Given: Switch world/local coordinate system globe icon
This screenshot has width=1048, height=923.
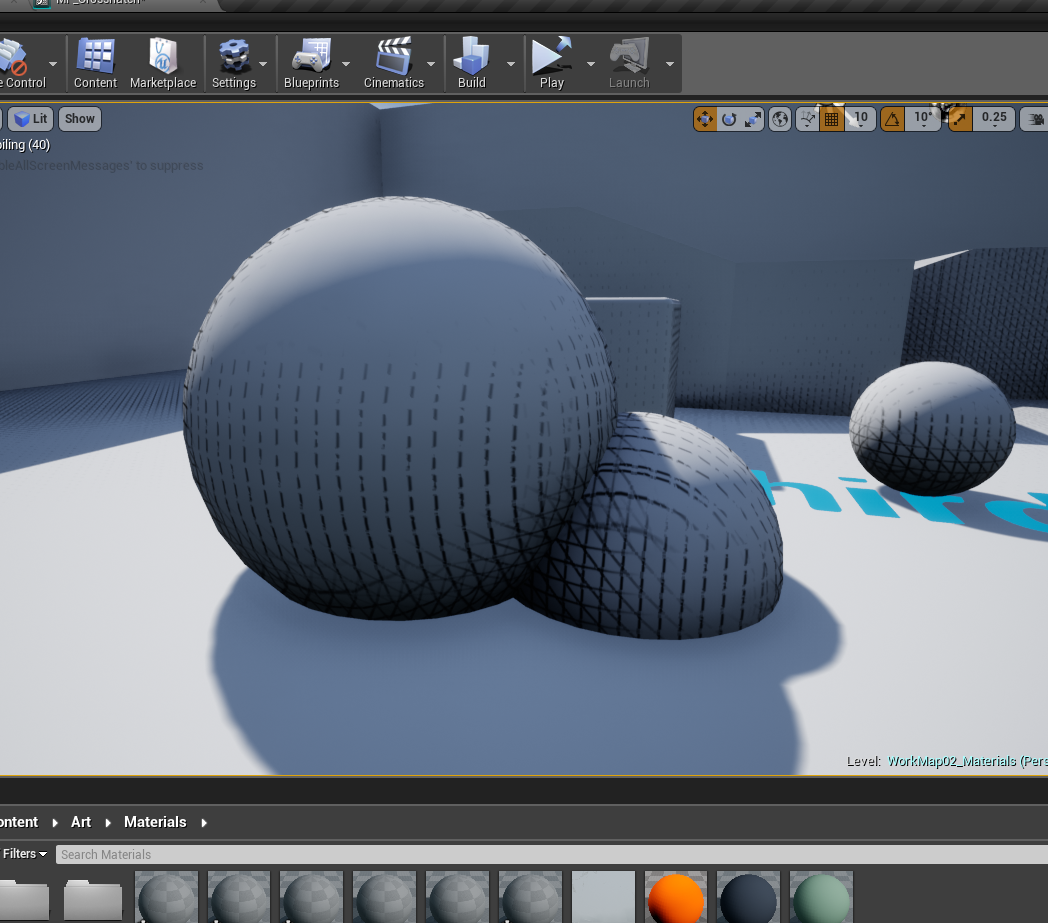Looking at the screenshot, I should pos(781,119).
